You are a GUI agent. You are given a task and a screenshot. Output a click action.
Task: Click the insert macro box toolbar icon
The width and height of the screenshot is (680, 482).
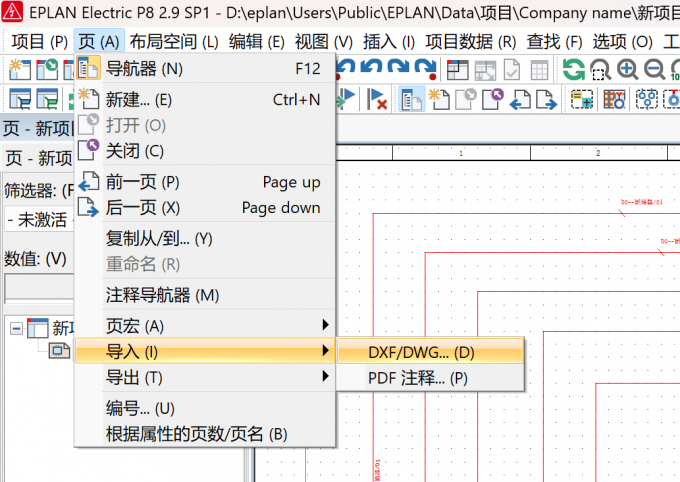(x=582, y=99)
